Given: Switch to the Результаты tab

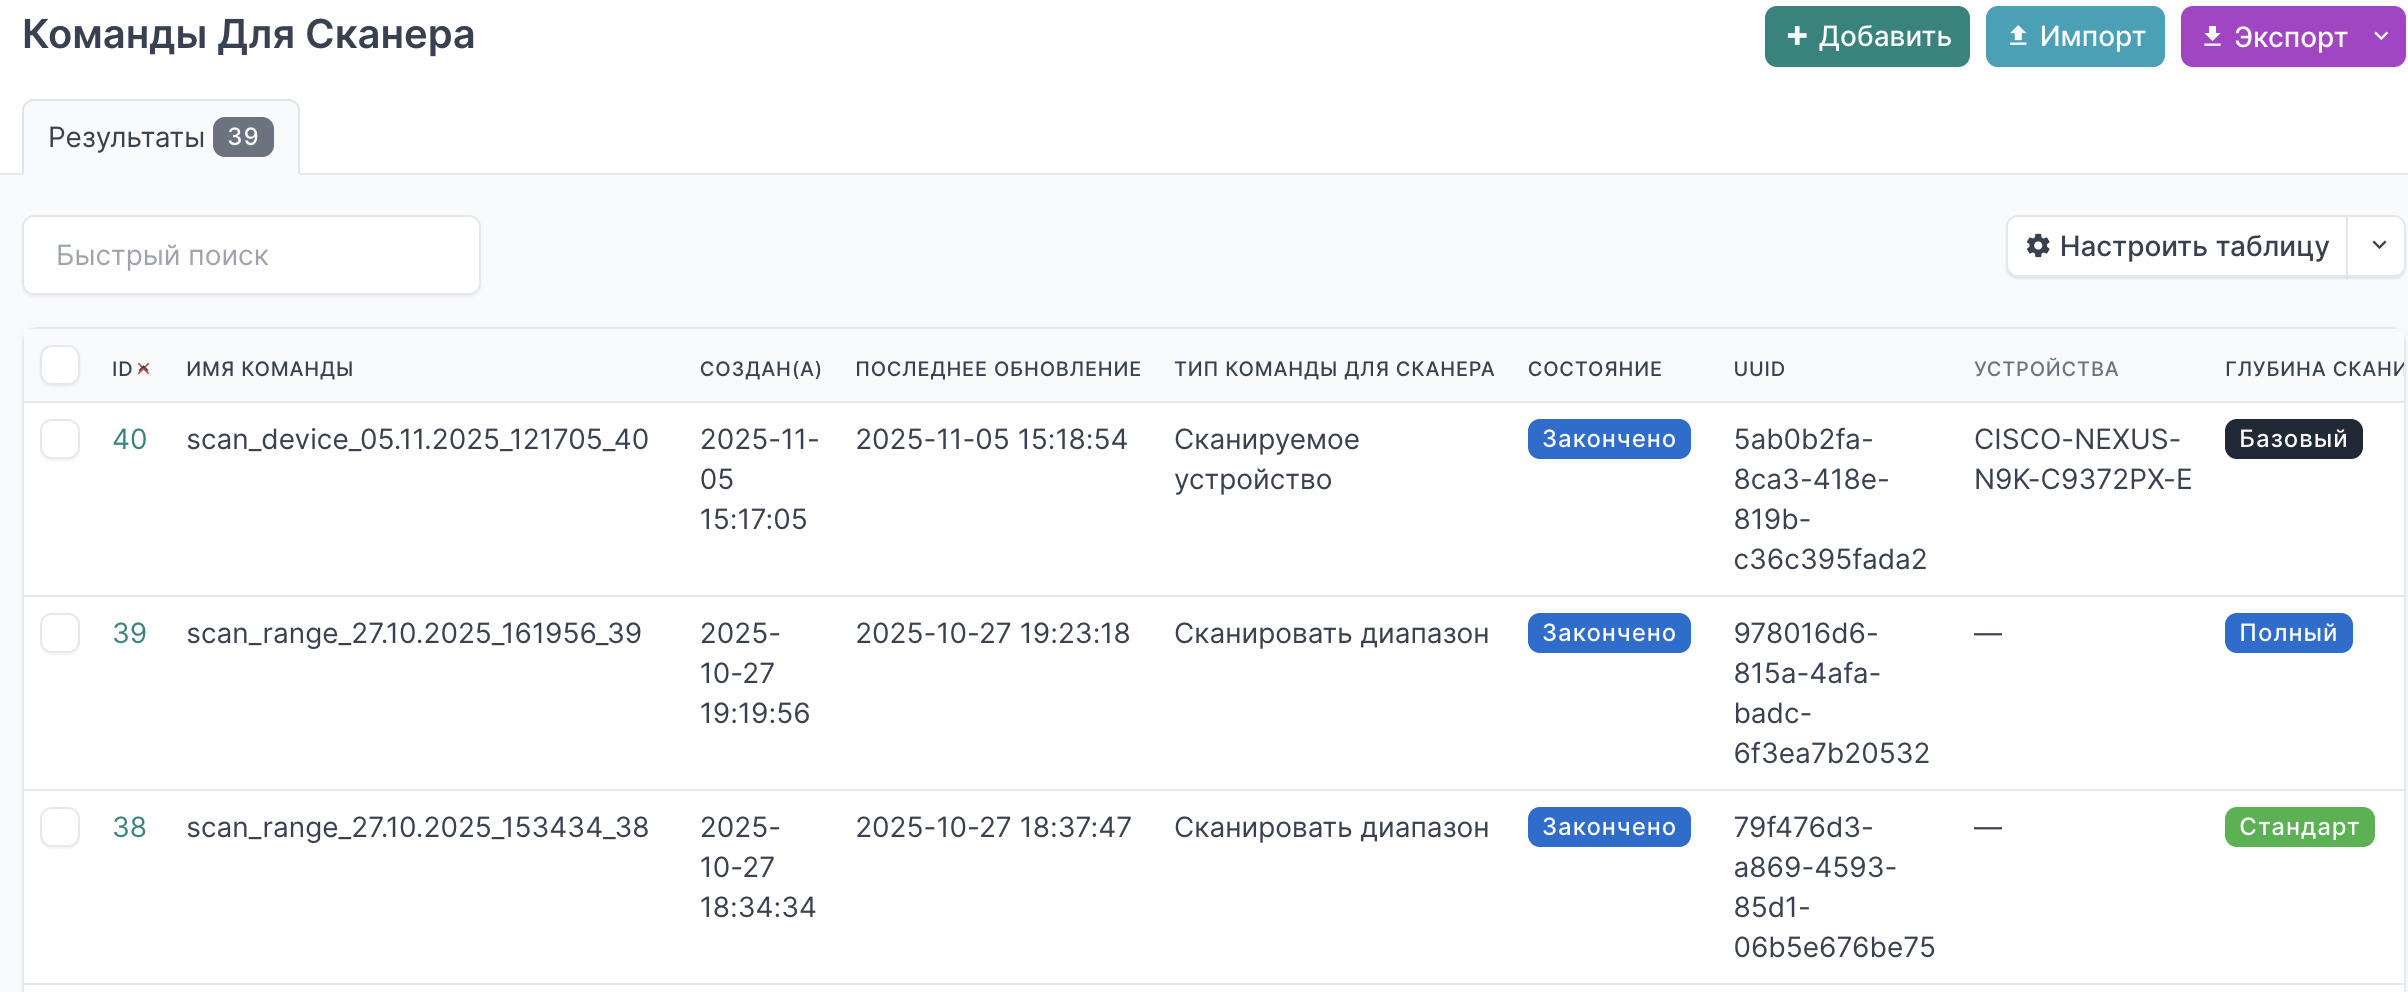Looking at the screenshot, I should (160, 137).
